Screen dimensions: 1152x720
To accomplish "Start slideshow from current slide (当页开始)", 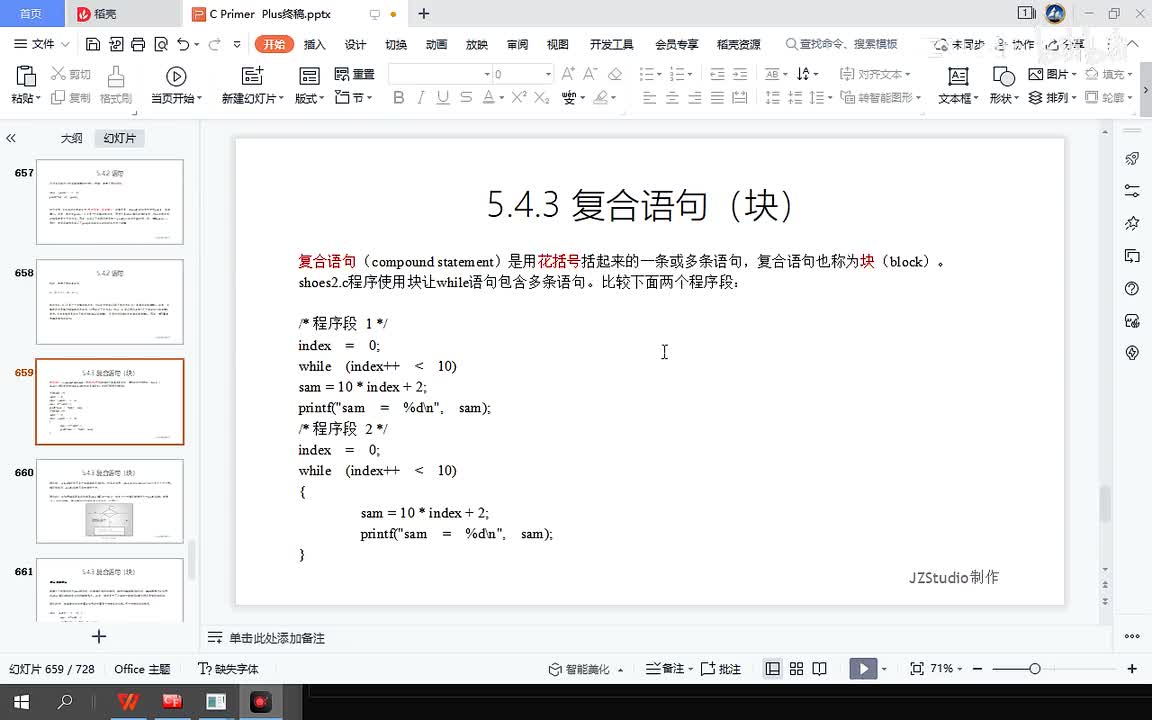I will click(176, 84).
